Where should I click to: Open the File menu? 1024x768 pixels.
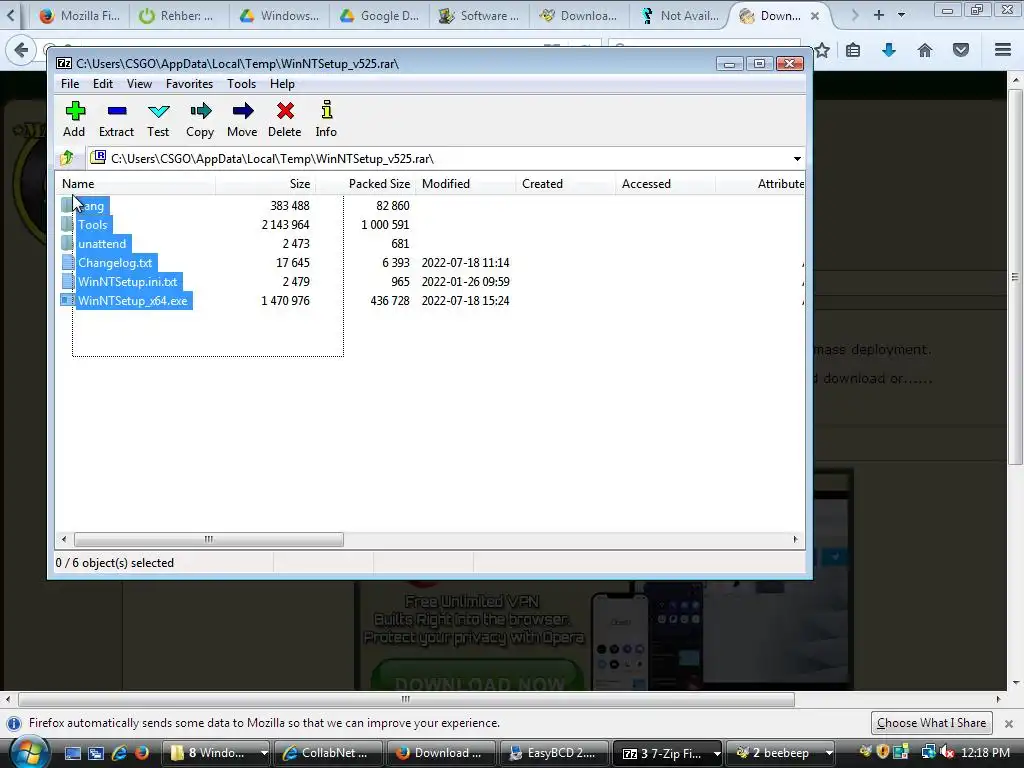point(70,84)
